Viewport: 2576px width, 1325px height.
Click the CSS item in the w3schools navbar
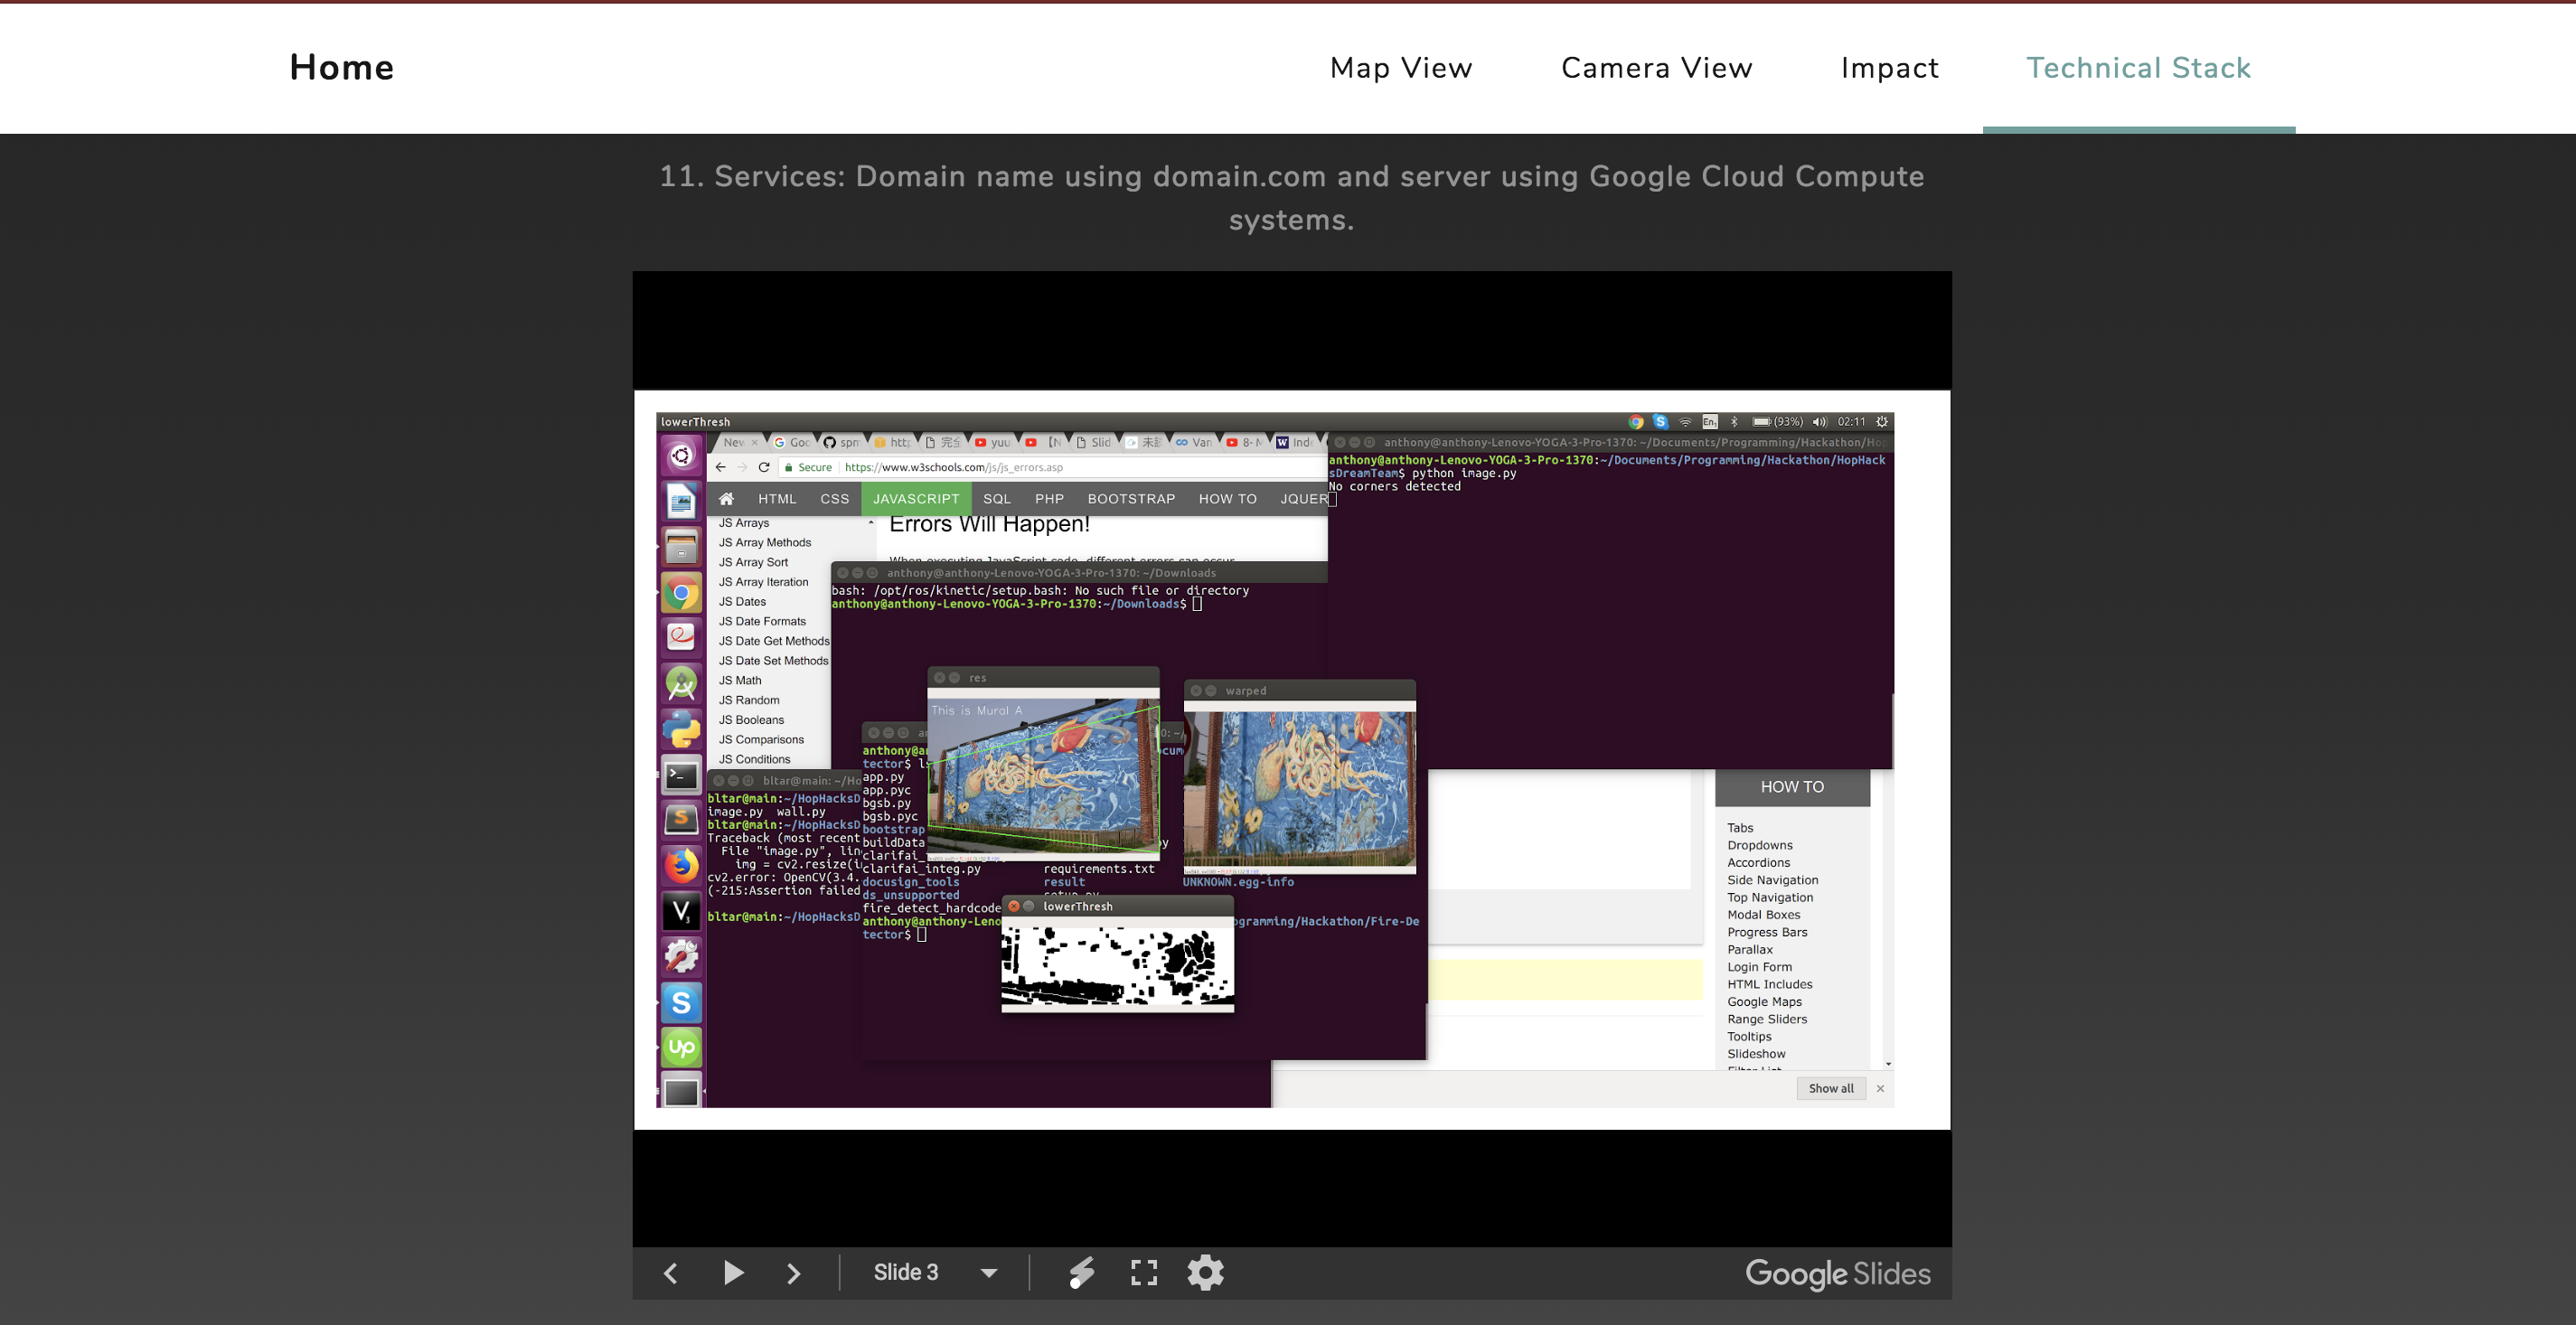834,499
